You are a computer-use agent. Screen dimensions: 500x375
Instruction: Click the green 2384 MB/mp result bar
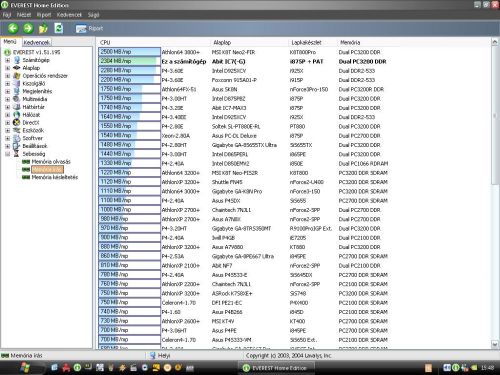(x=129, y=61)
